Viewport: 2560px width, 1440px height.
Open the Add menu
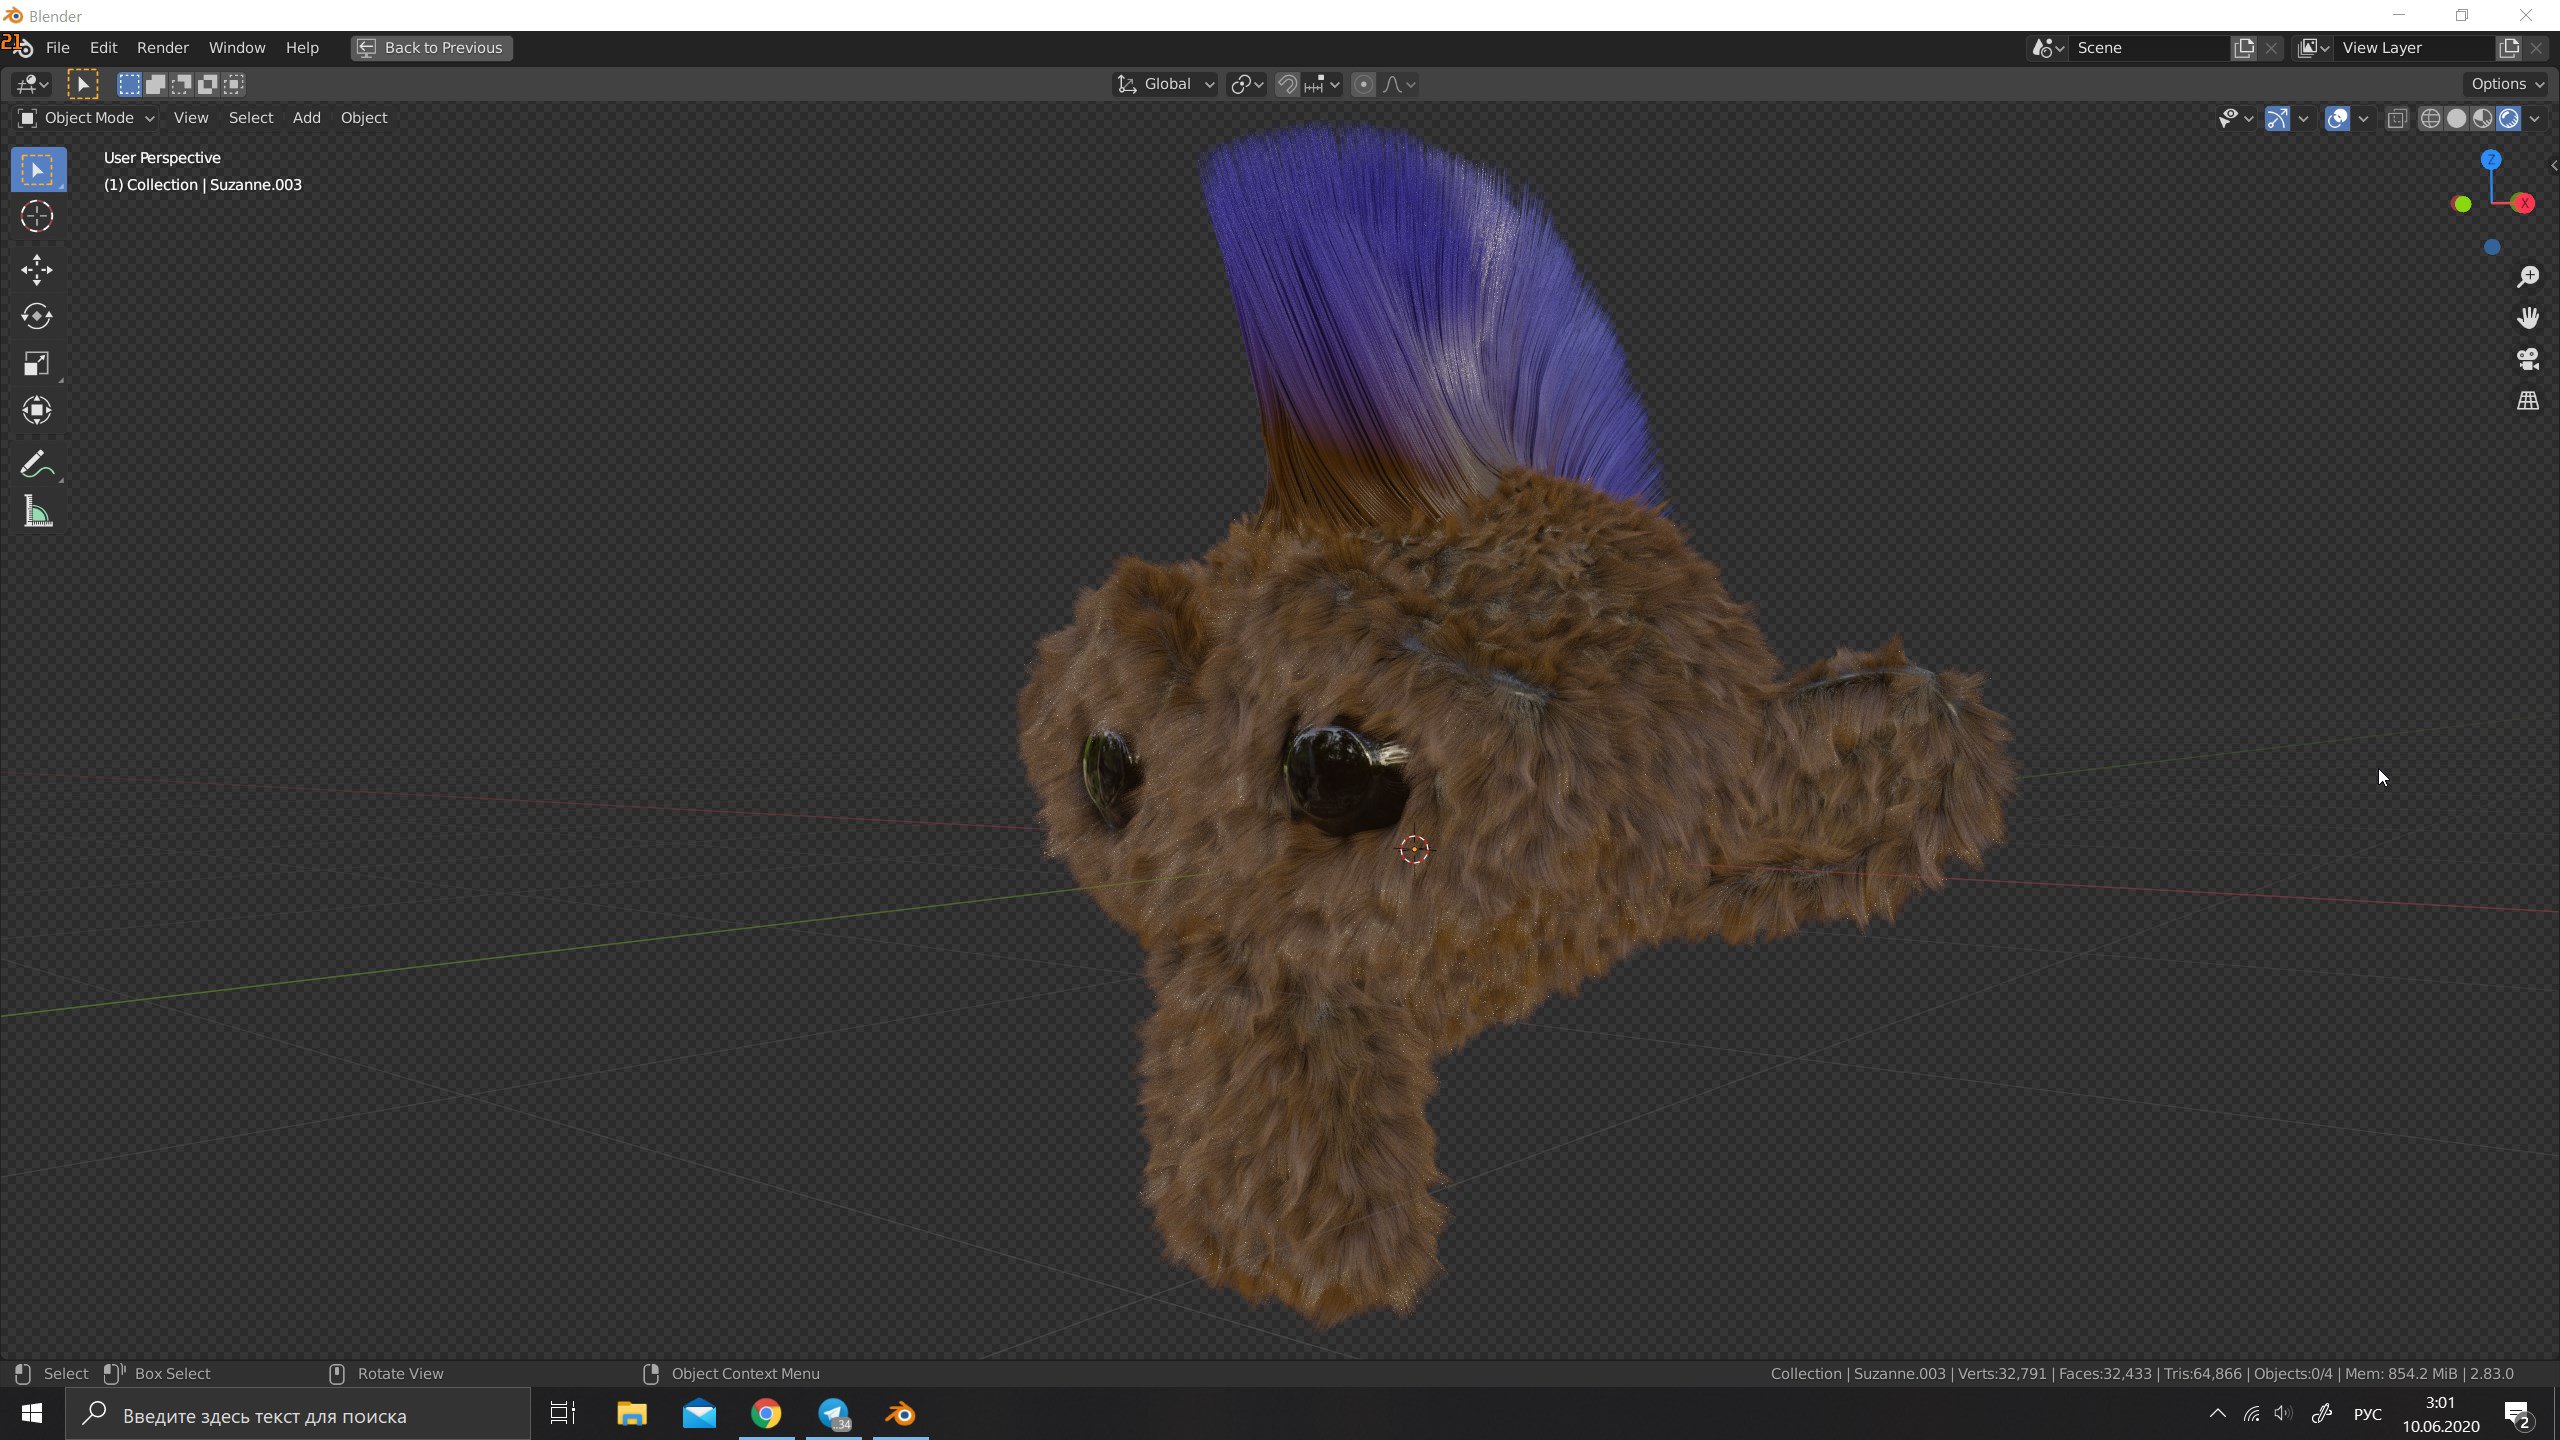[x=306, y=118]
